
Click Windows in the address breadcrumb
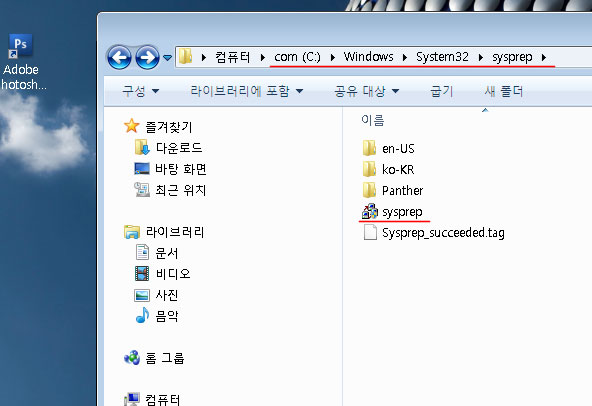pos(368,57)
